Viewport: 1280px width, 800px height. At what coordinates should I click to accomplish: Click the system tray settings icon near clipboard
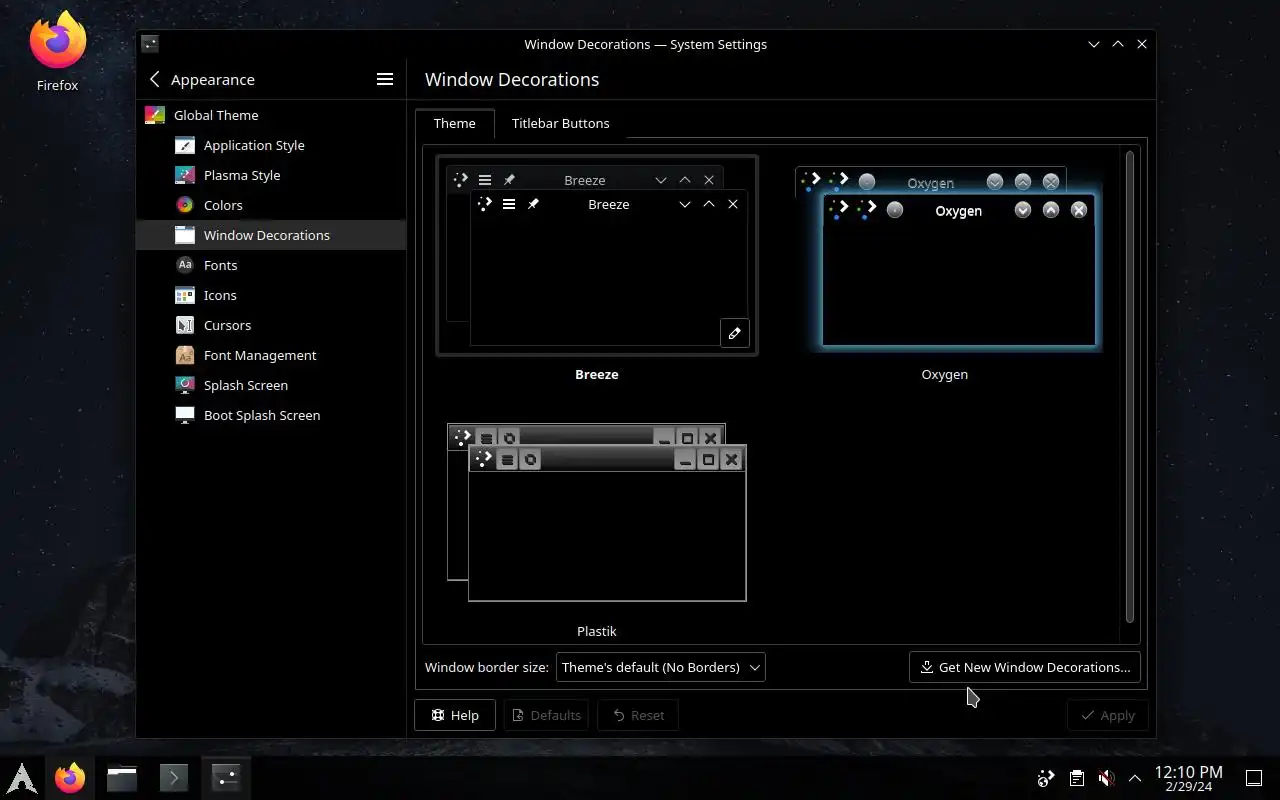pos(1046,778)
